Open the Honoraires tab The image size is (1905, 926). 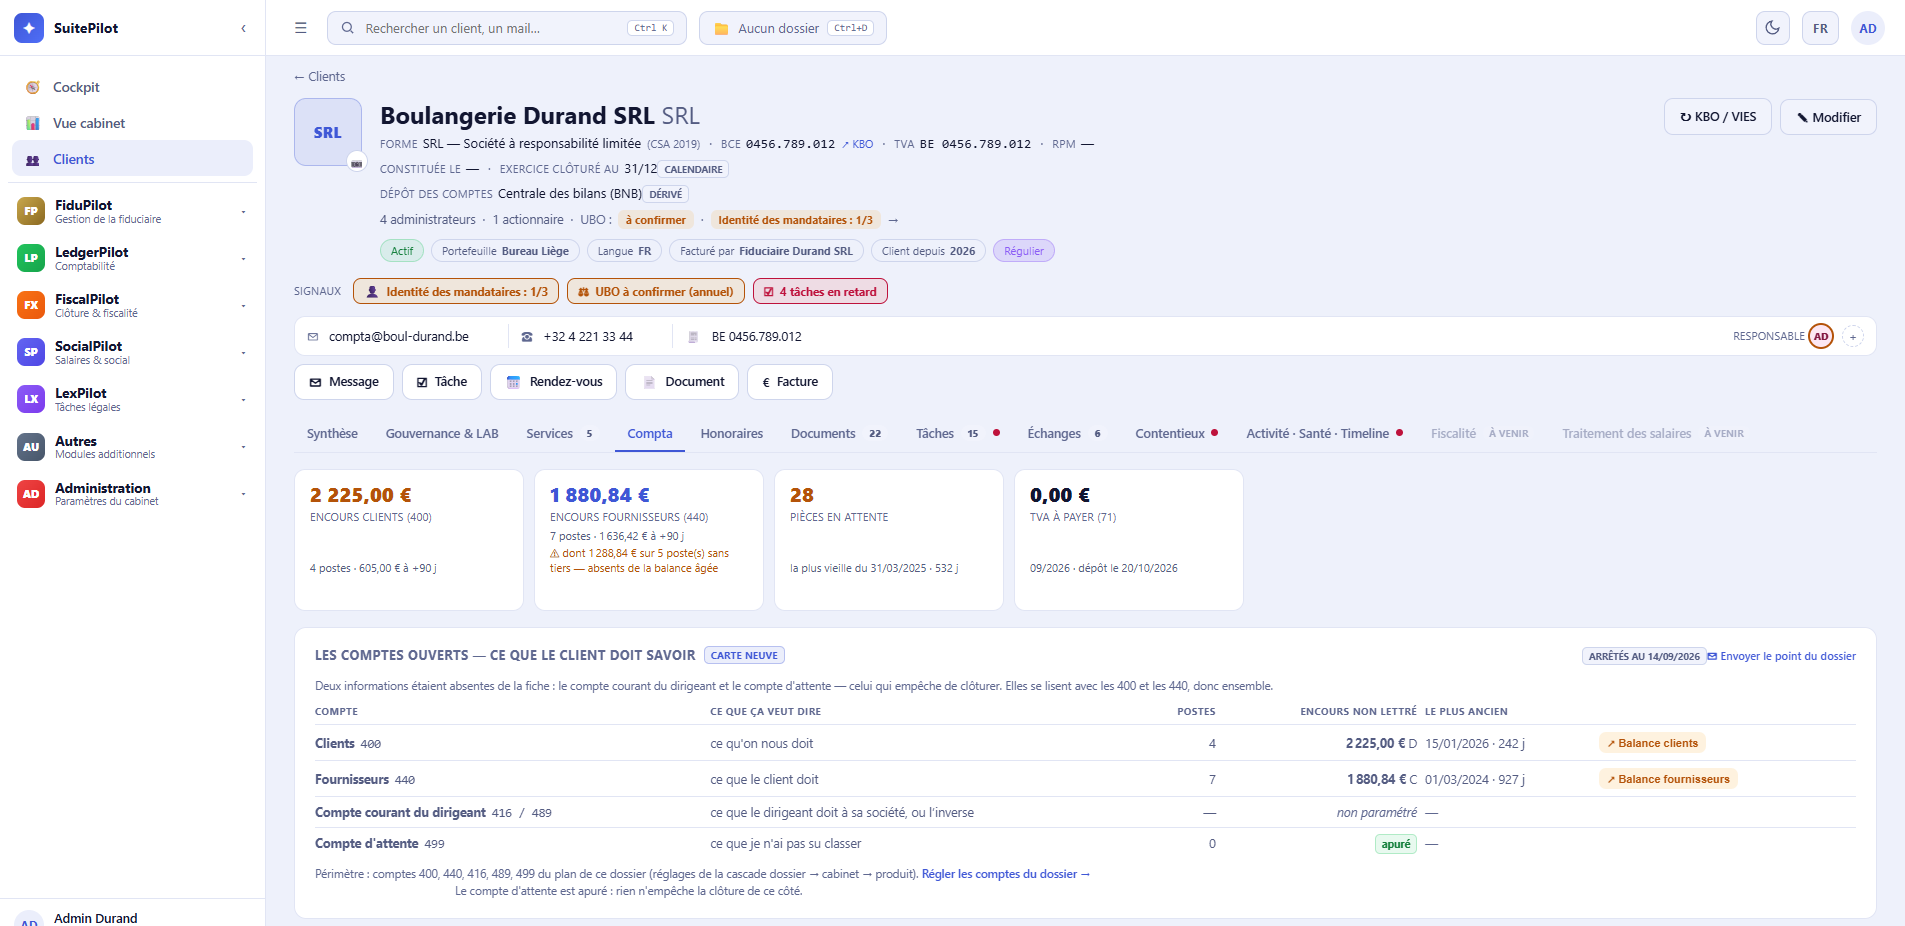[x=732, y=434]
